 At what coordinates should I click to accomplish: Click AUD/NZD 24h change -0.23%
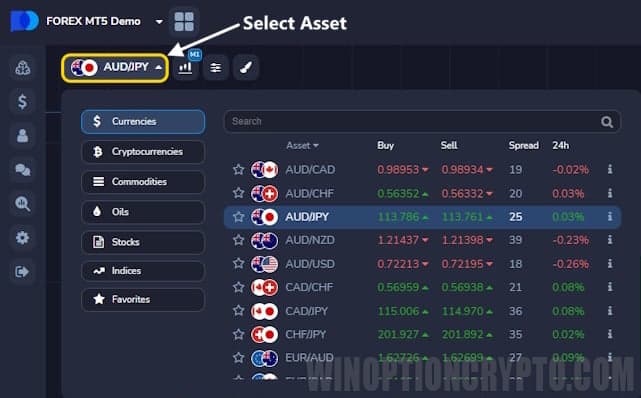570,240
